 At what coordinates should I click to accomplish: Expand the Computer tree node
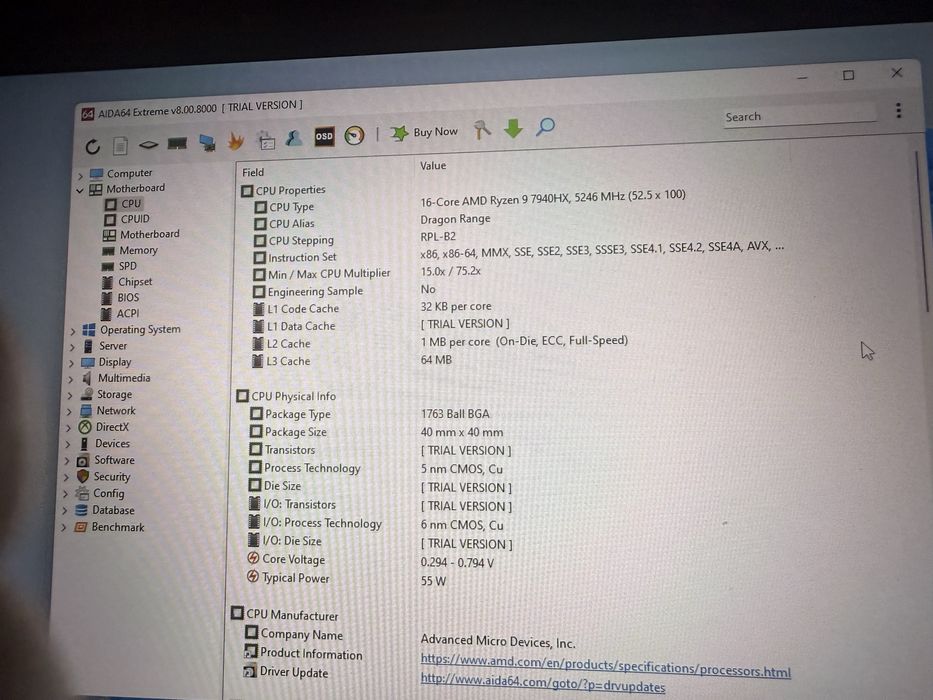pyautogui.click(x=81, y=176)
